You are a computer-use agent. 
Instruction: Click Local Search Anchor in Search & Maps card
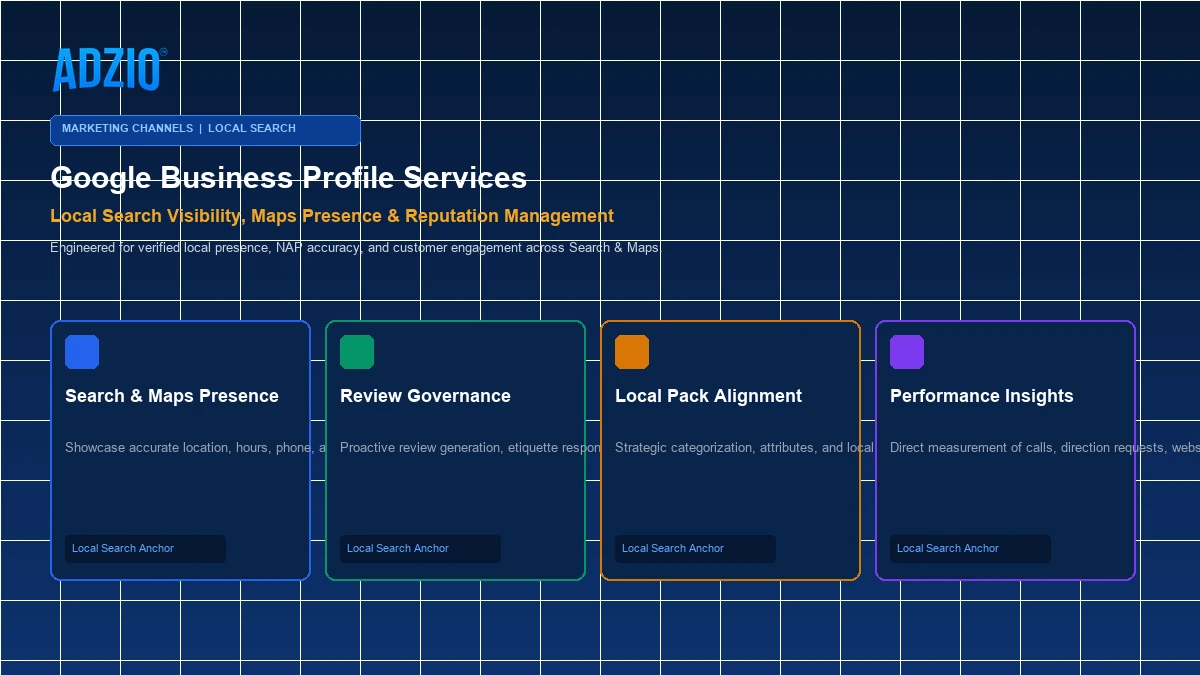coord(145,549)
